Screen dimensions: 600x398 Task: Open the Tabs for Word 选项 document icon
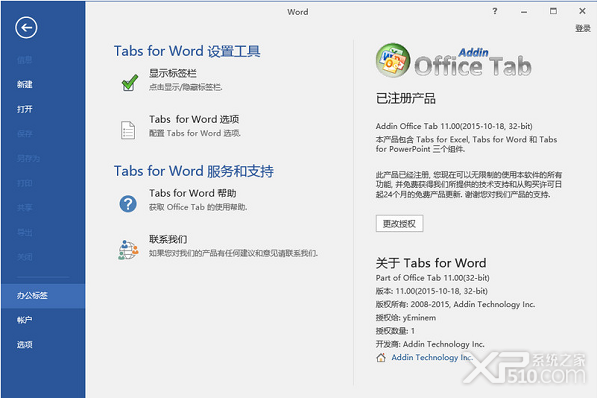click(x=128, y=130)
